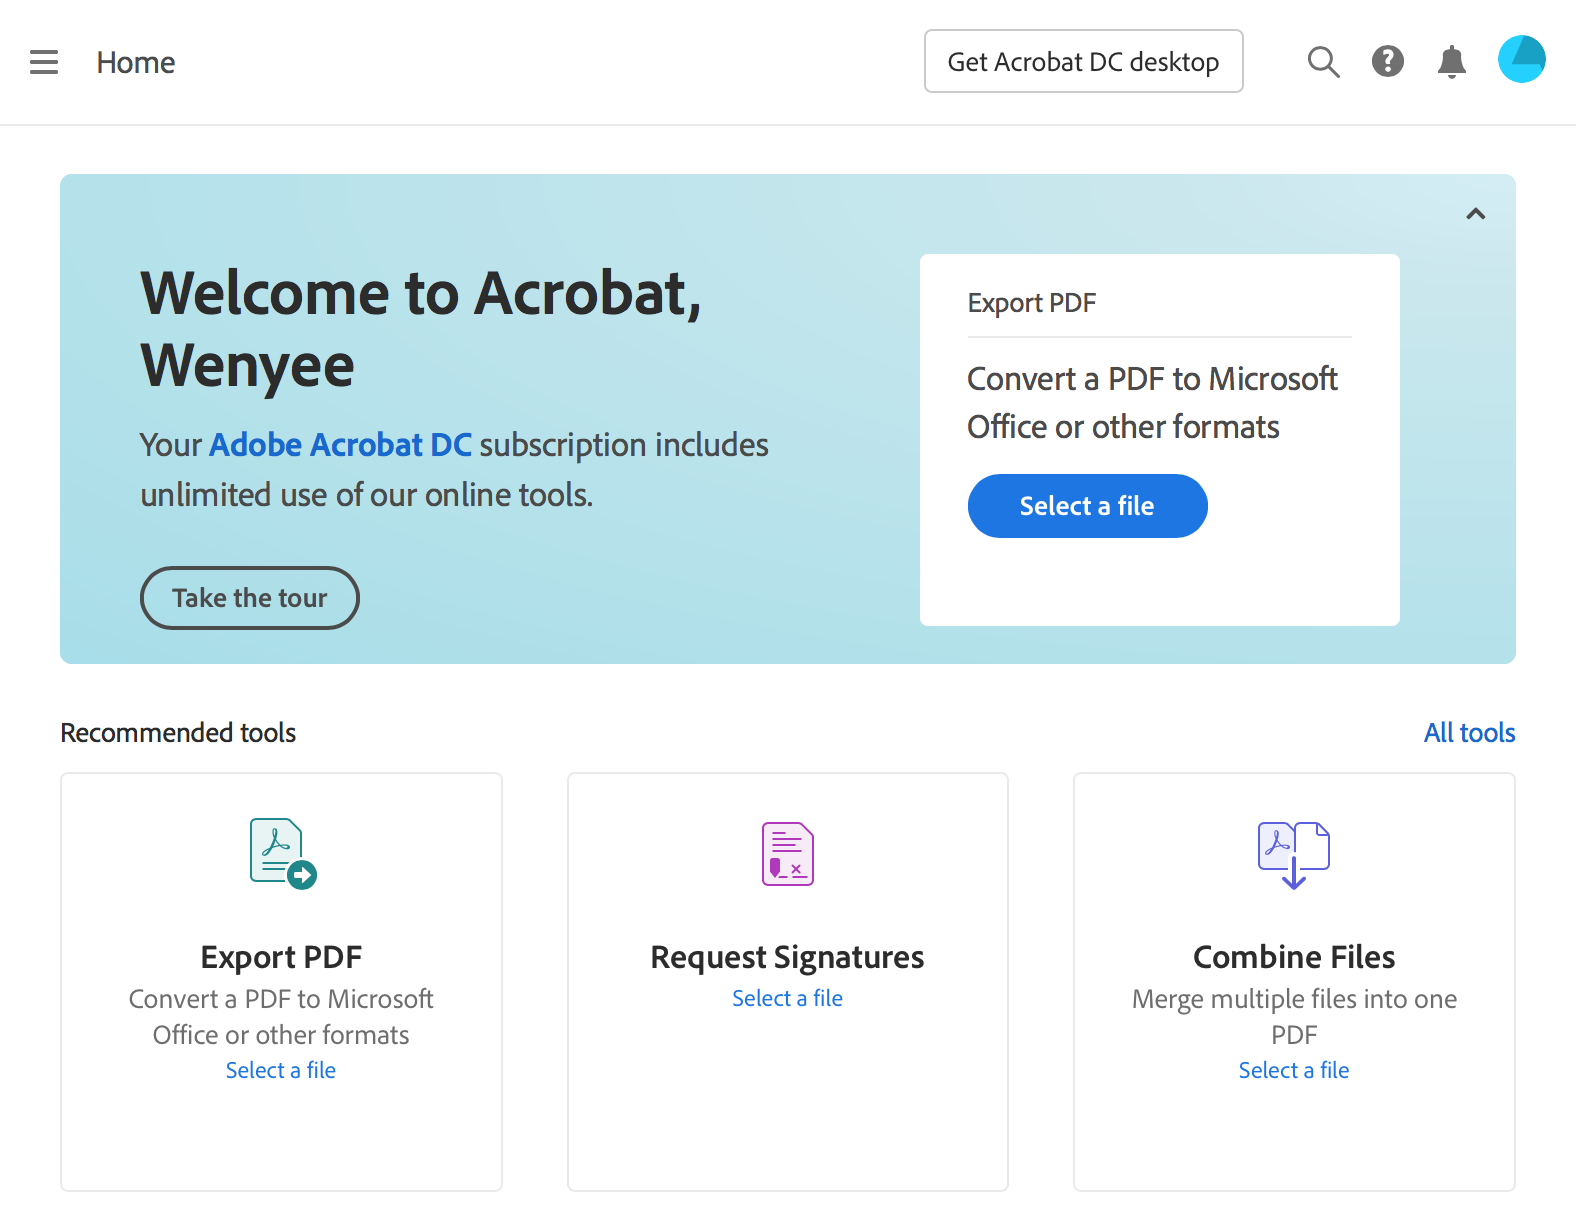Select a file under Export PDF card
1576x1220 pixels.
(281, 1070)
